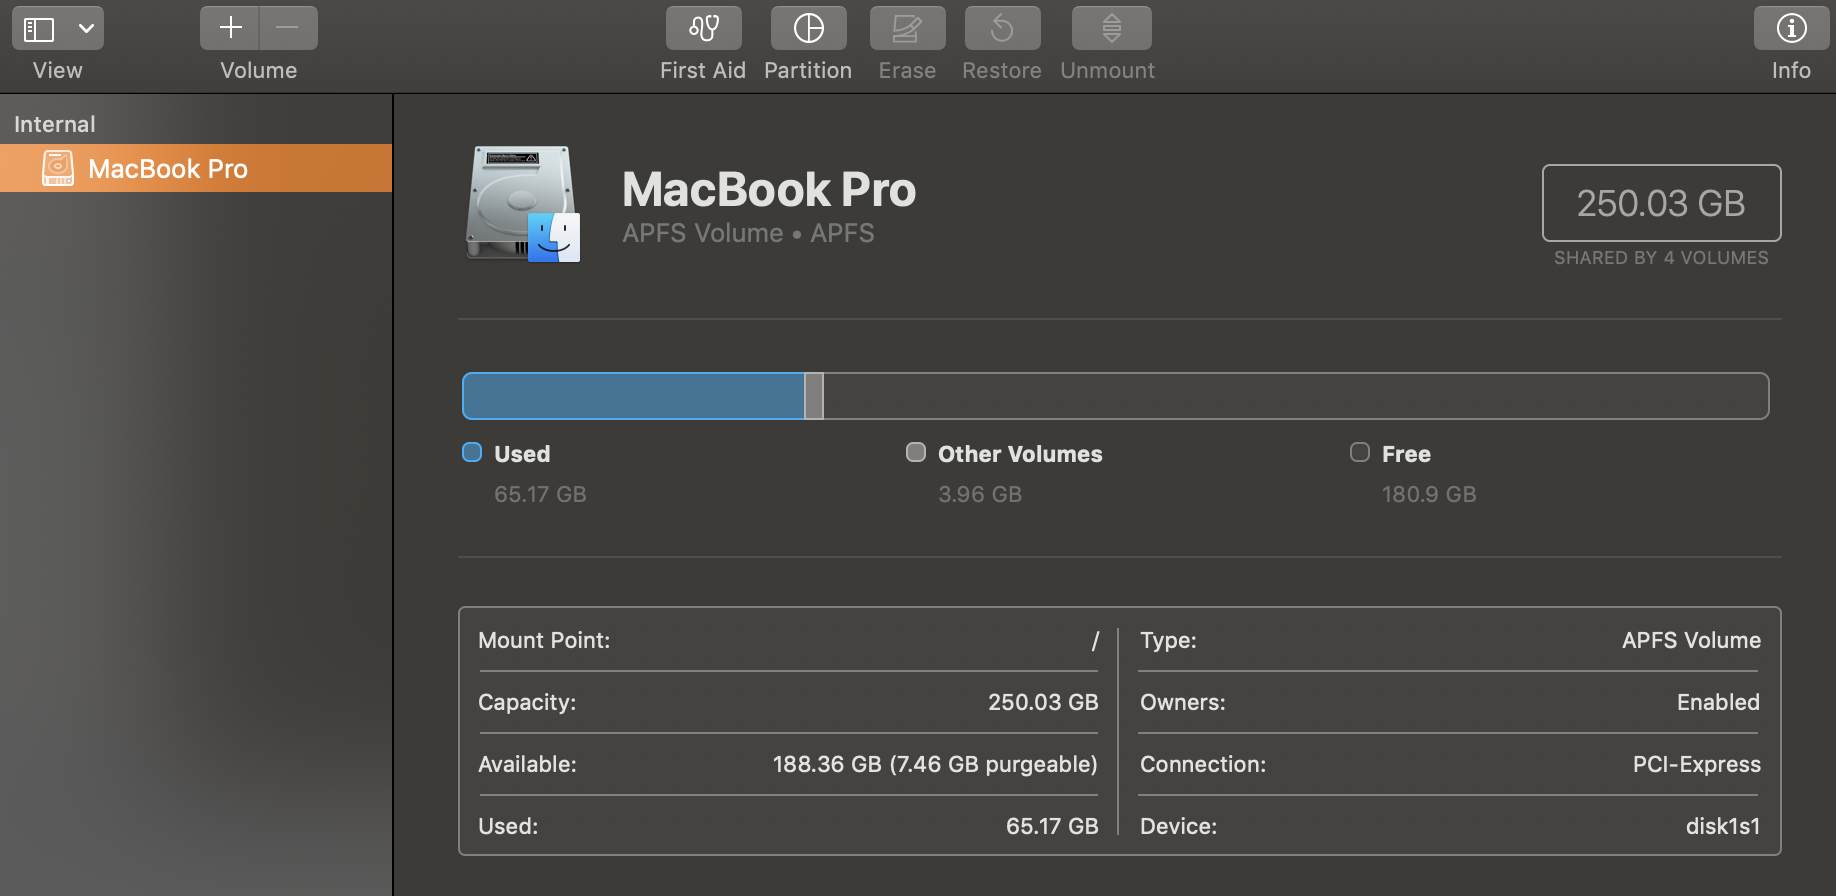Screen dimensions: 1836x896
Task: Add a volume with the plus button
Action: (230, 28)
